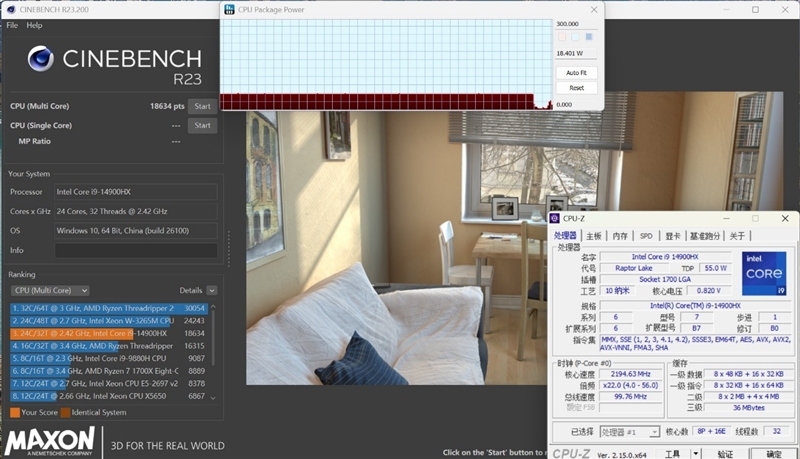The height and width of the screenshot is (459, 800).
Task: Click the brown Identical System legend swatch
Action: coord(65,412)
